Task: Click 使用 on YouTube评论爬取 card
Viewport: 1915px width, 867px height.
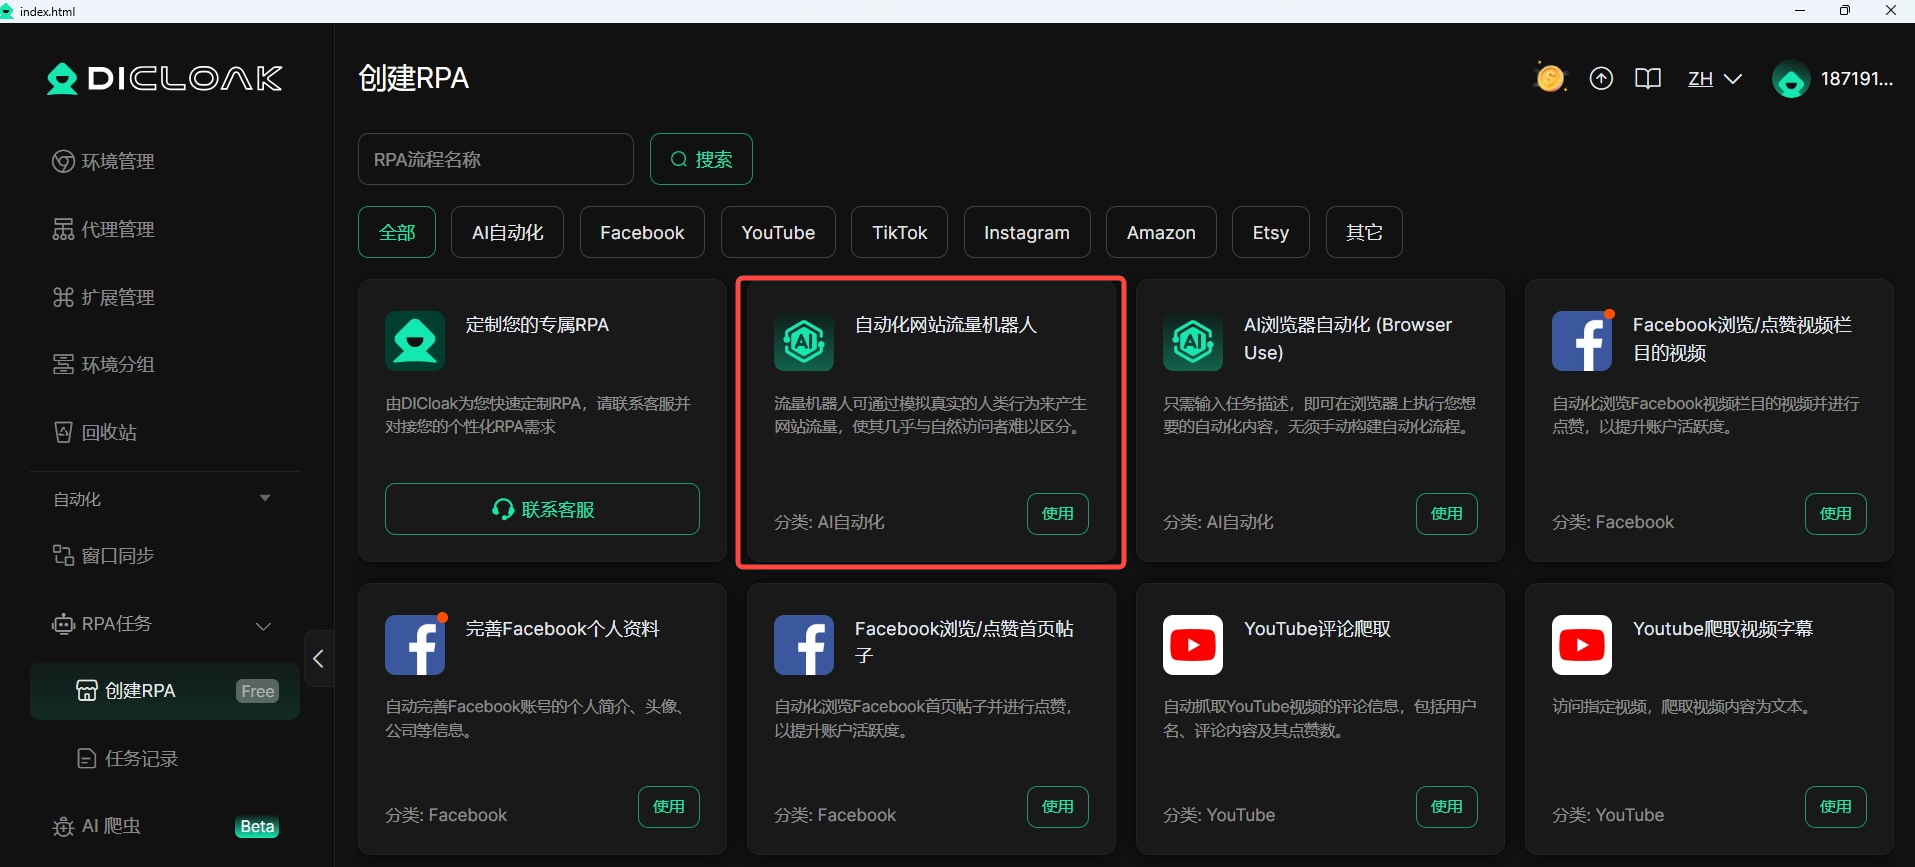Action: tap(1447, 807)
